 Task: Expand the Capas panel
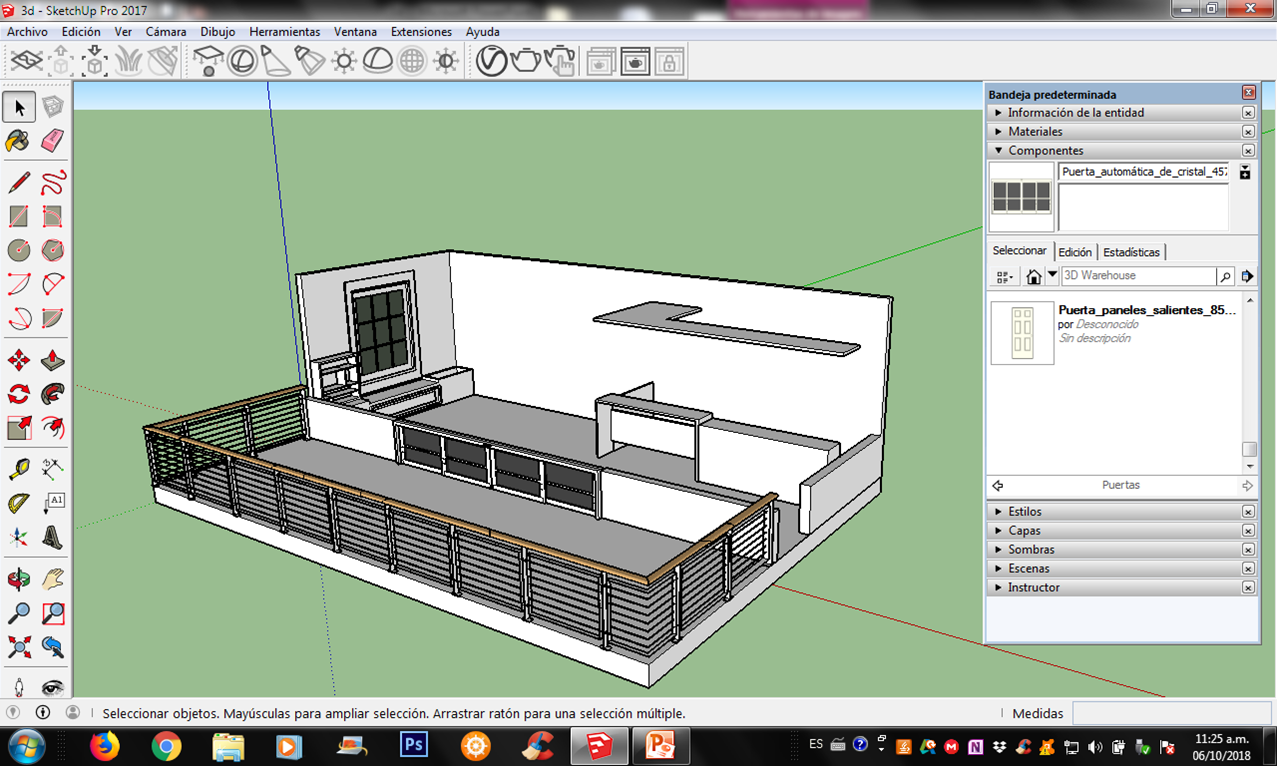click(x=1024, y=531)
